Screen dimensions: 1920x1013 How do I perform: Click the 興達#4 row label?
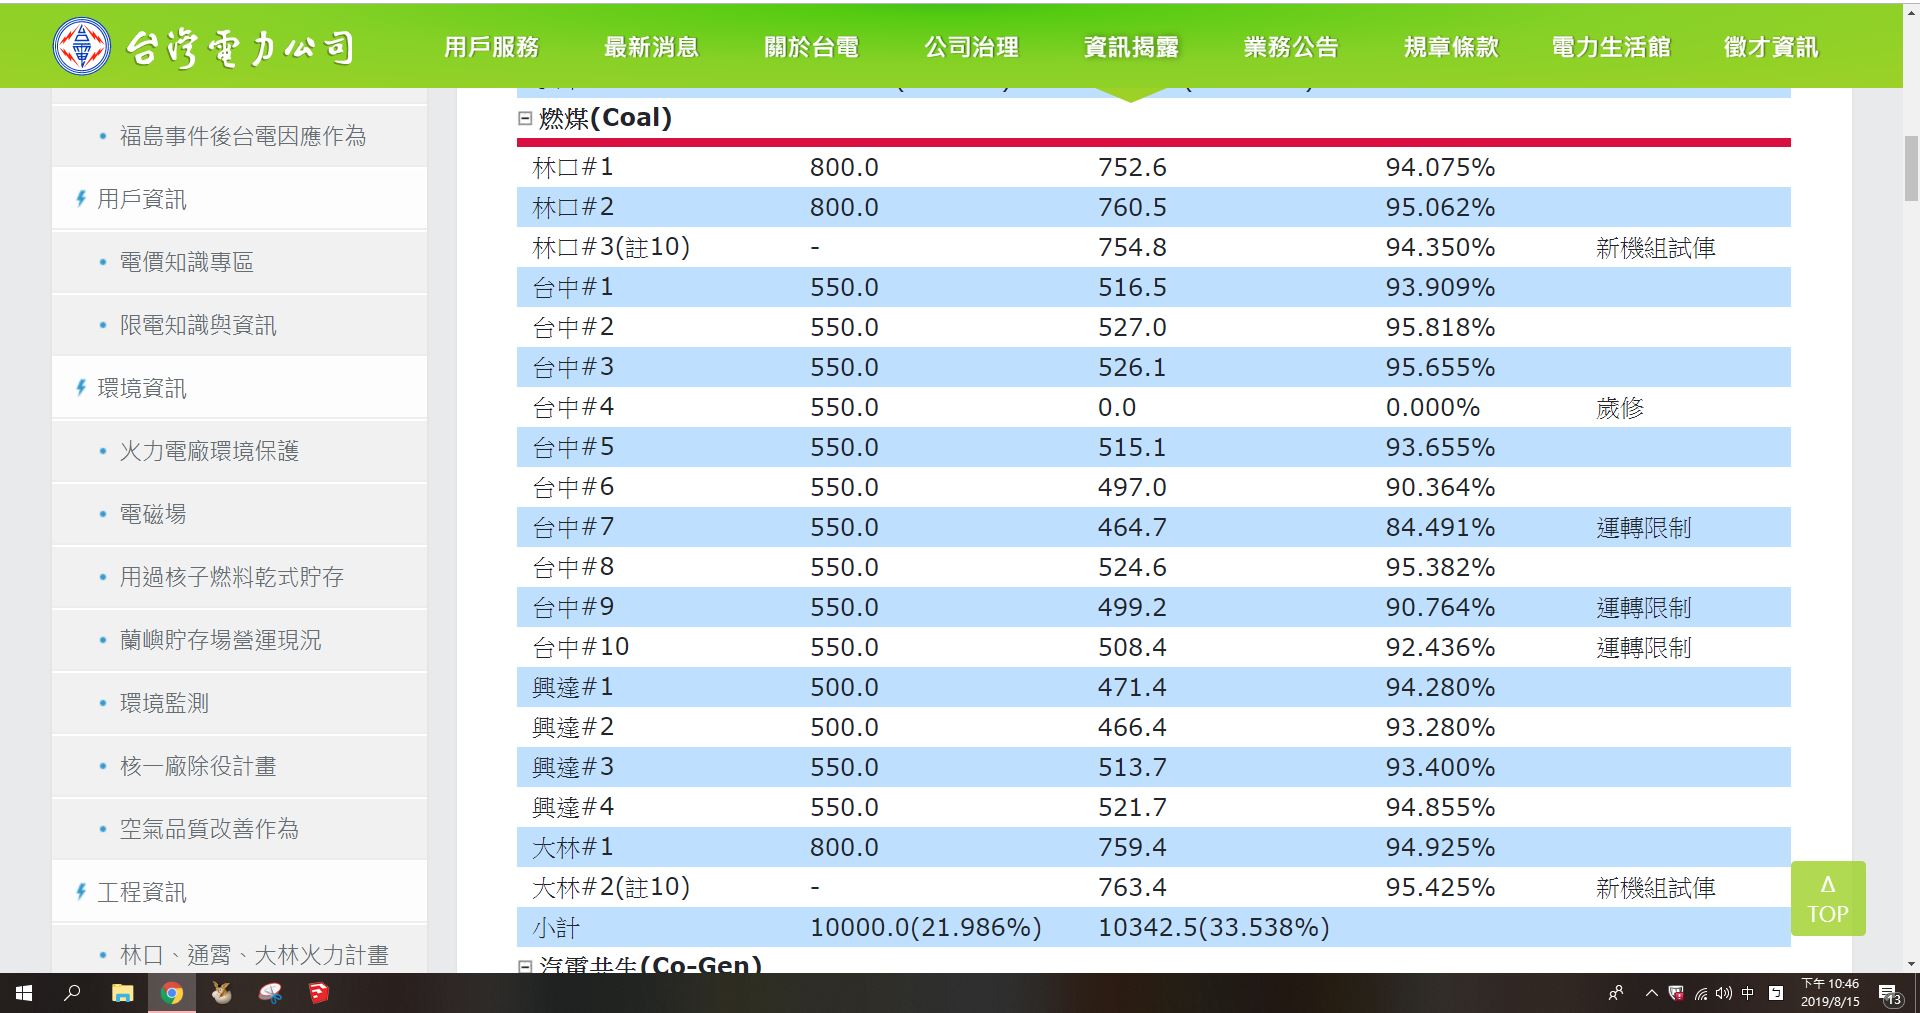[x=573, y=807]
